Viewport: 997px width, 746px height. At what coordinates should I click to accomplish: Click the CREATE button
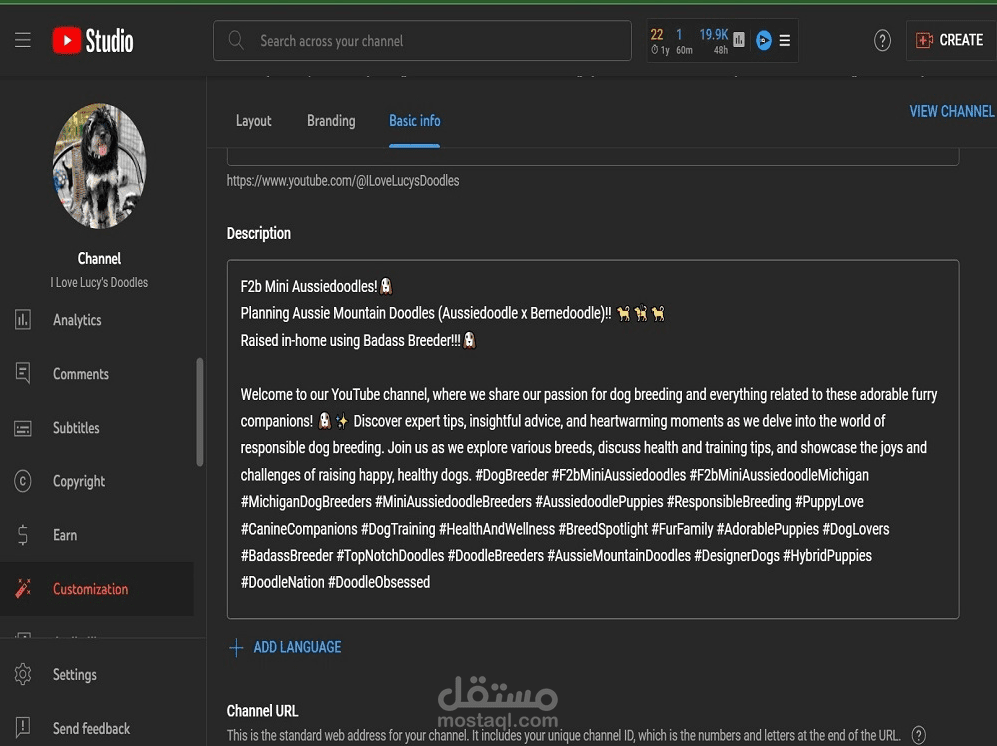[950, 40]
